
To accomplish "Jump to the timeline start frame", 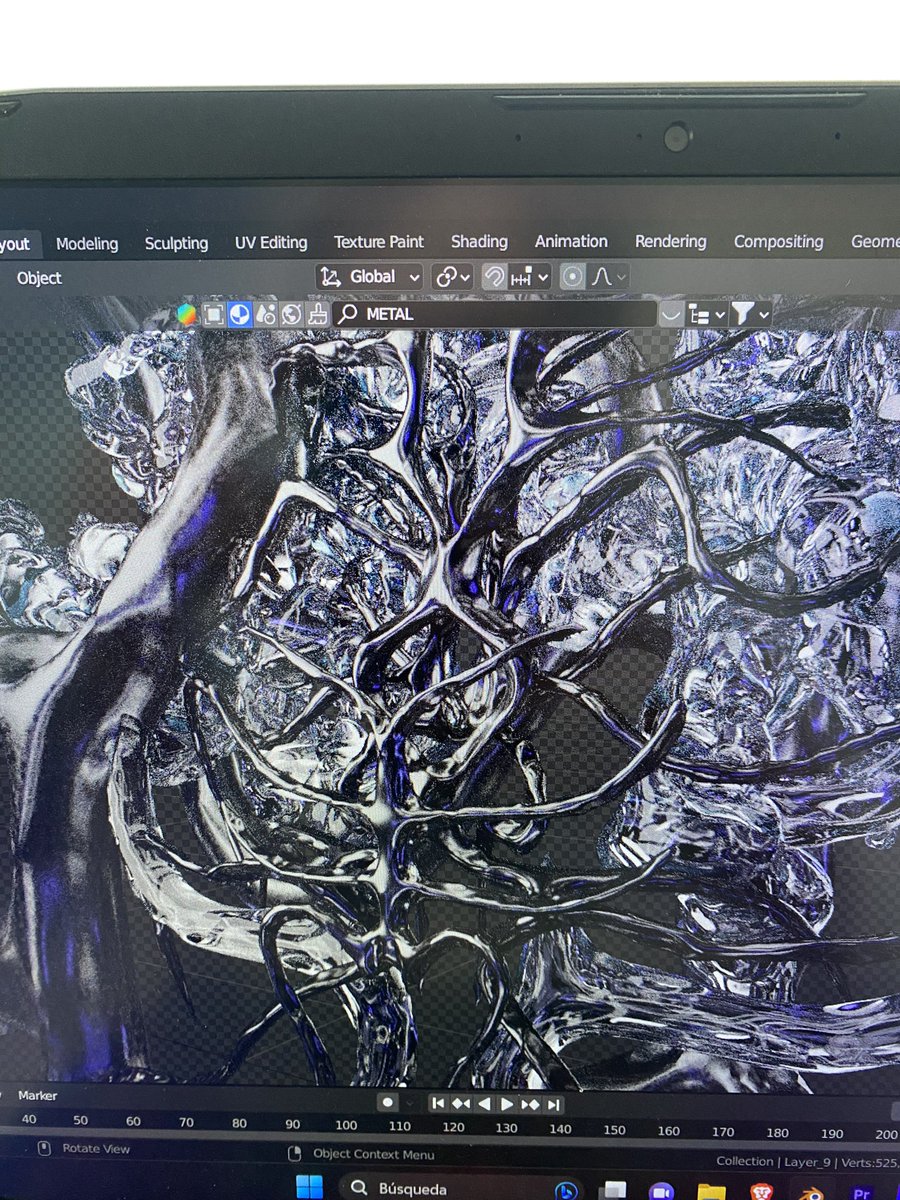I will tap(438, 1103).
